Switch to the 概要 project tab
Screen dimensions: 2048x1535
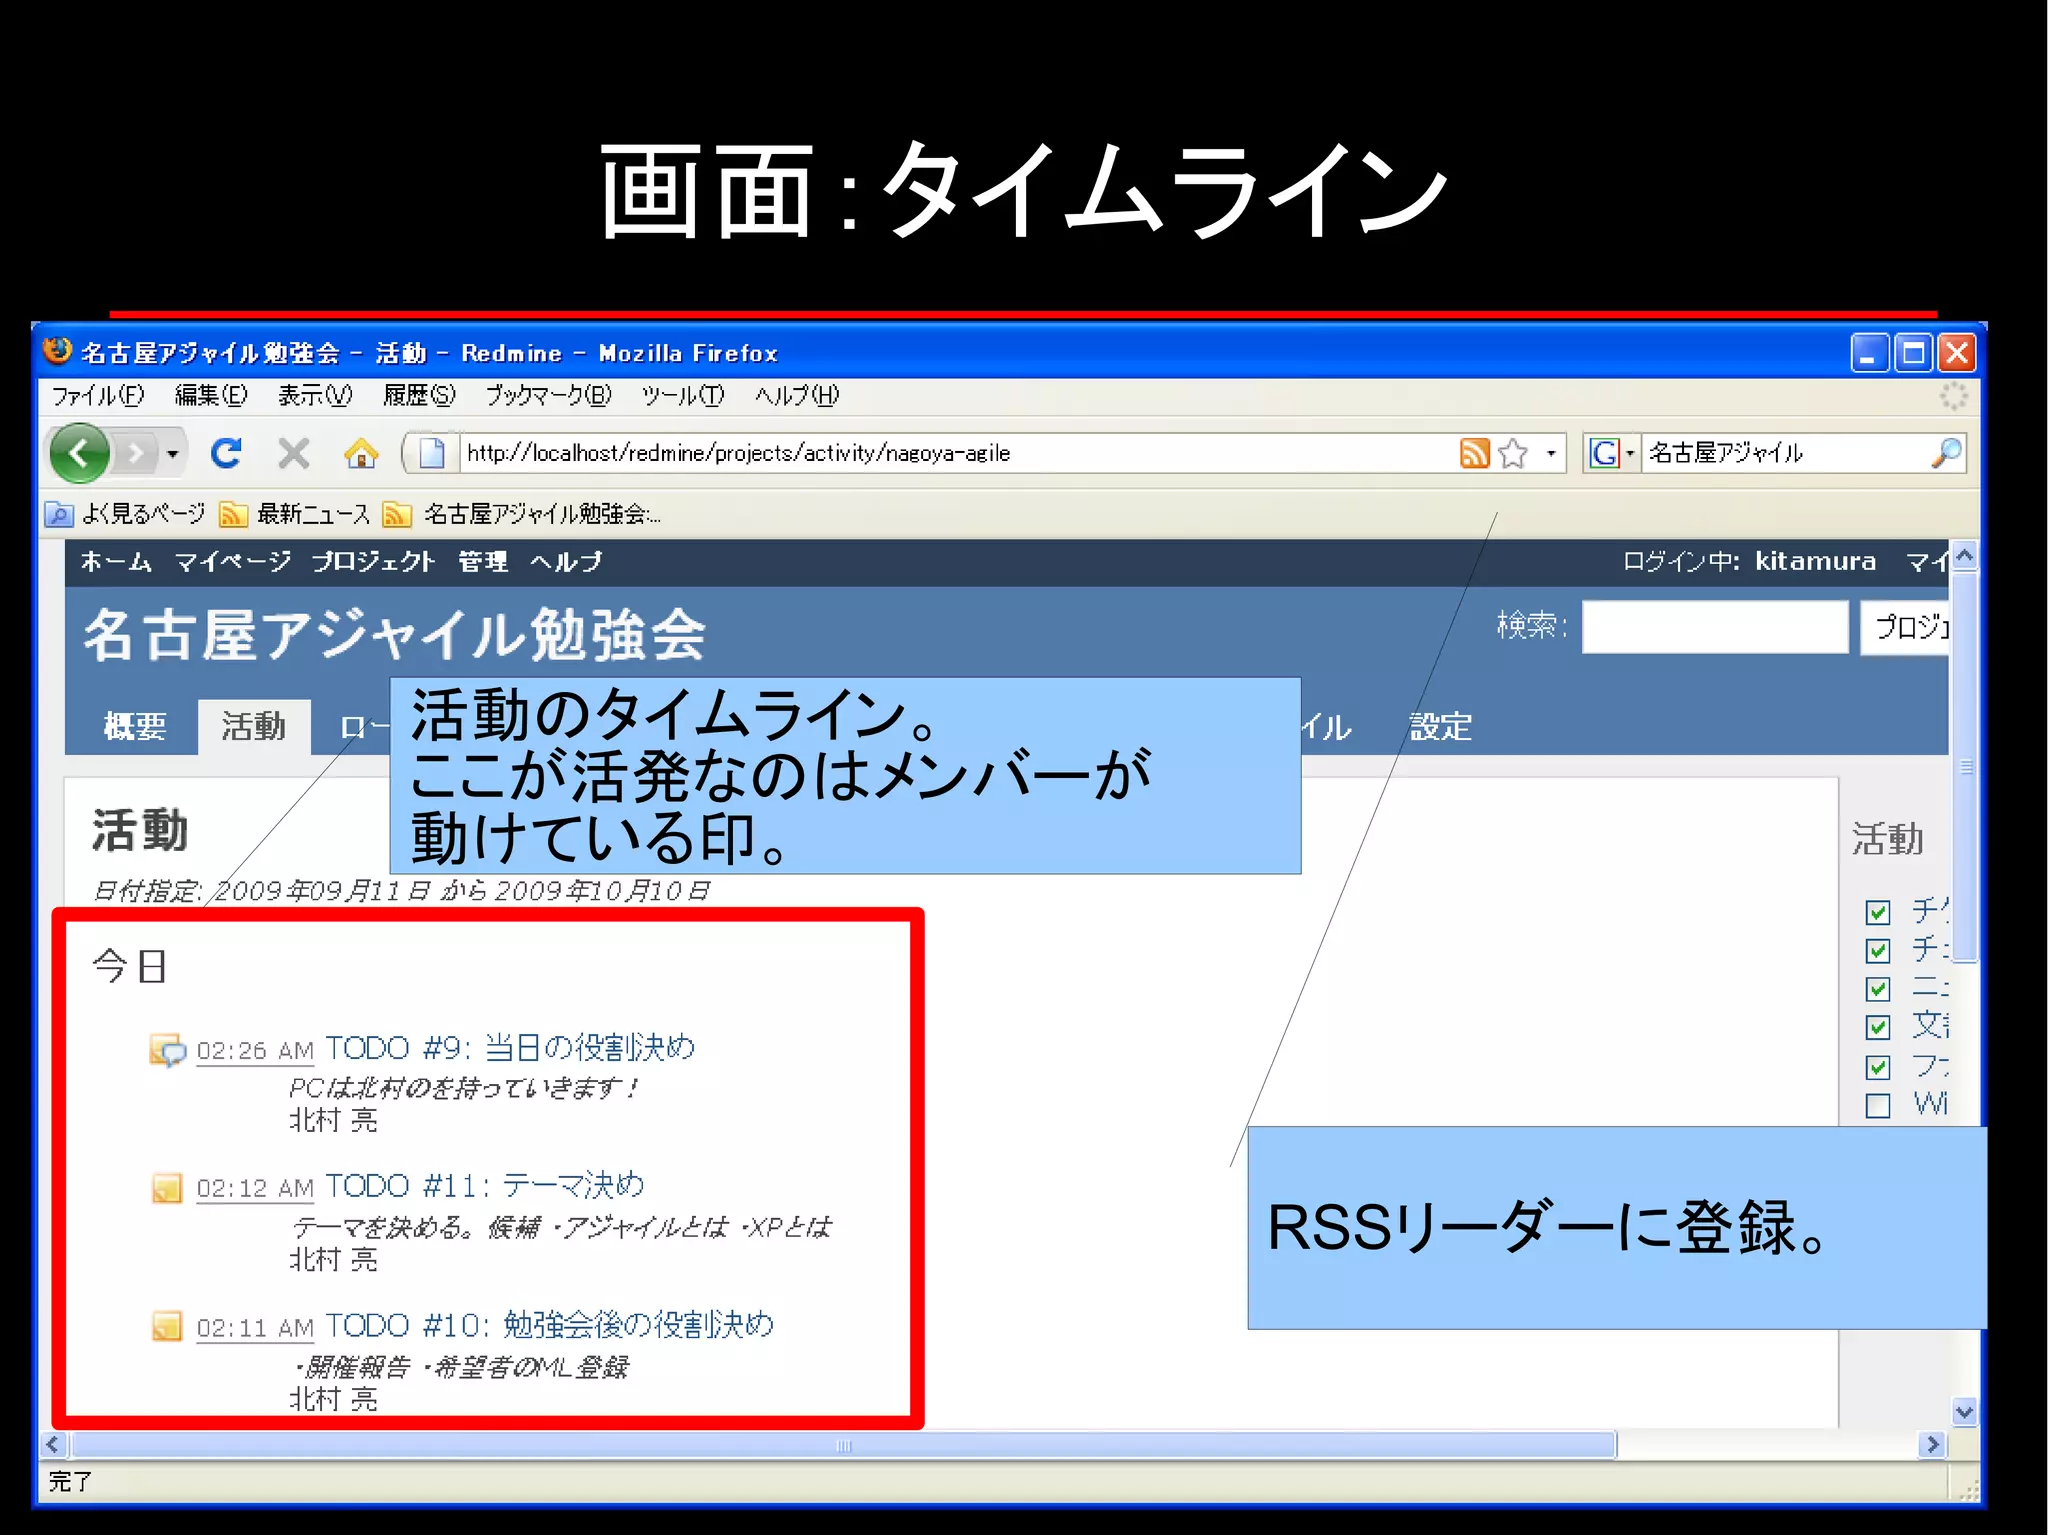click(134, 726)
